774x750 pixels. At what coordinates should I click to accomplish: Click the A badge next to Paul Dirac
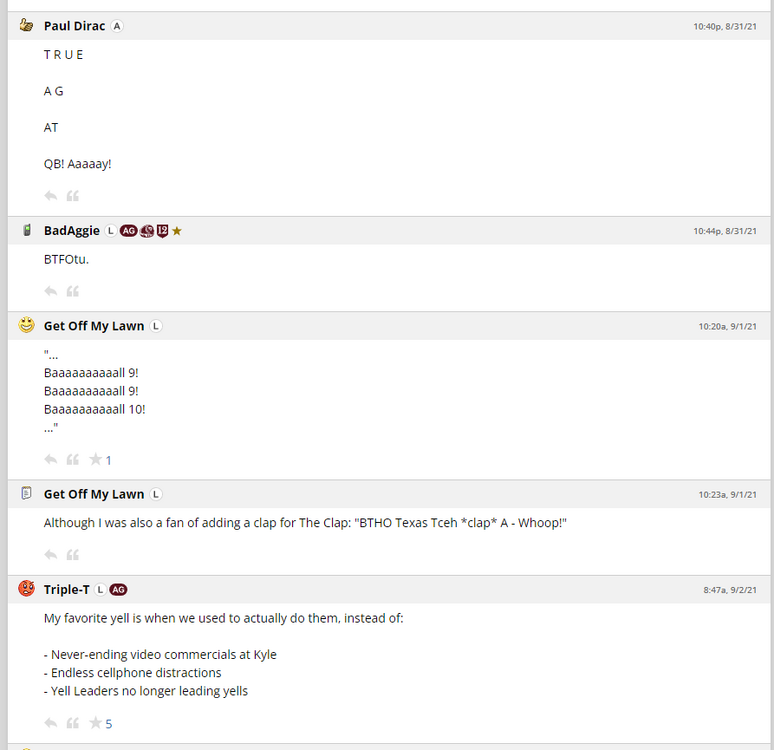click(x=117, y=26)
